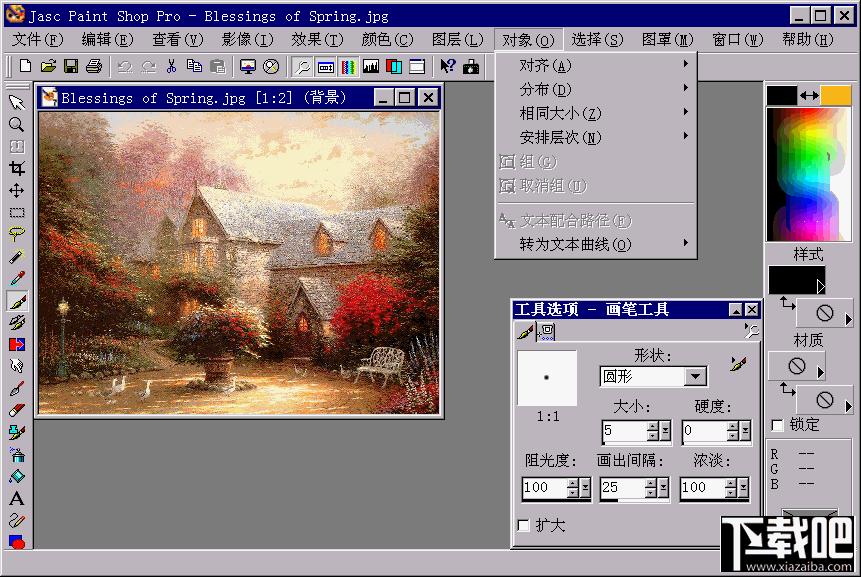Screen dimensions: 861x577
Task: Select the Dropper tool
Action: (16, 278)
